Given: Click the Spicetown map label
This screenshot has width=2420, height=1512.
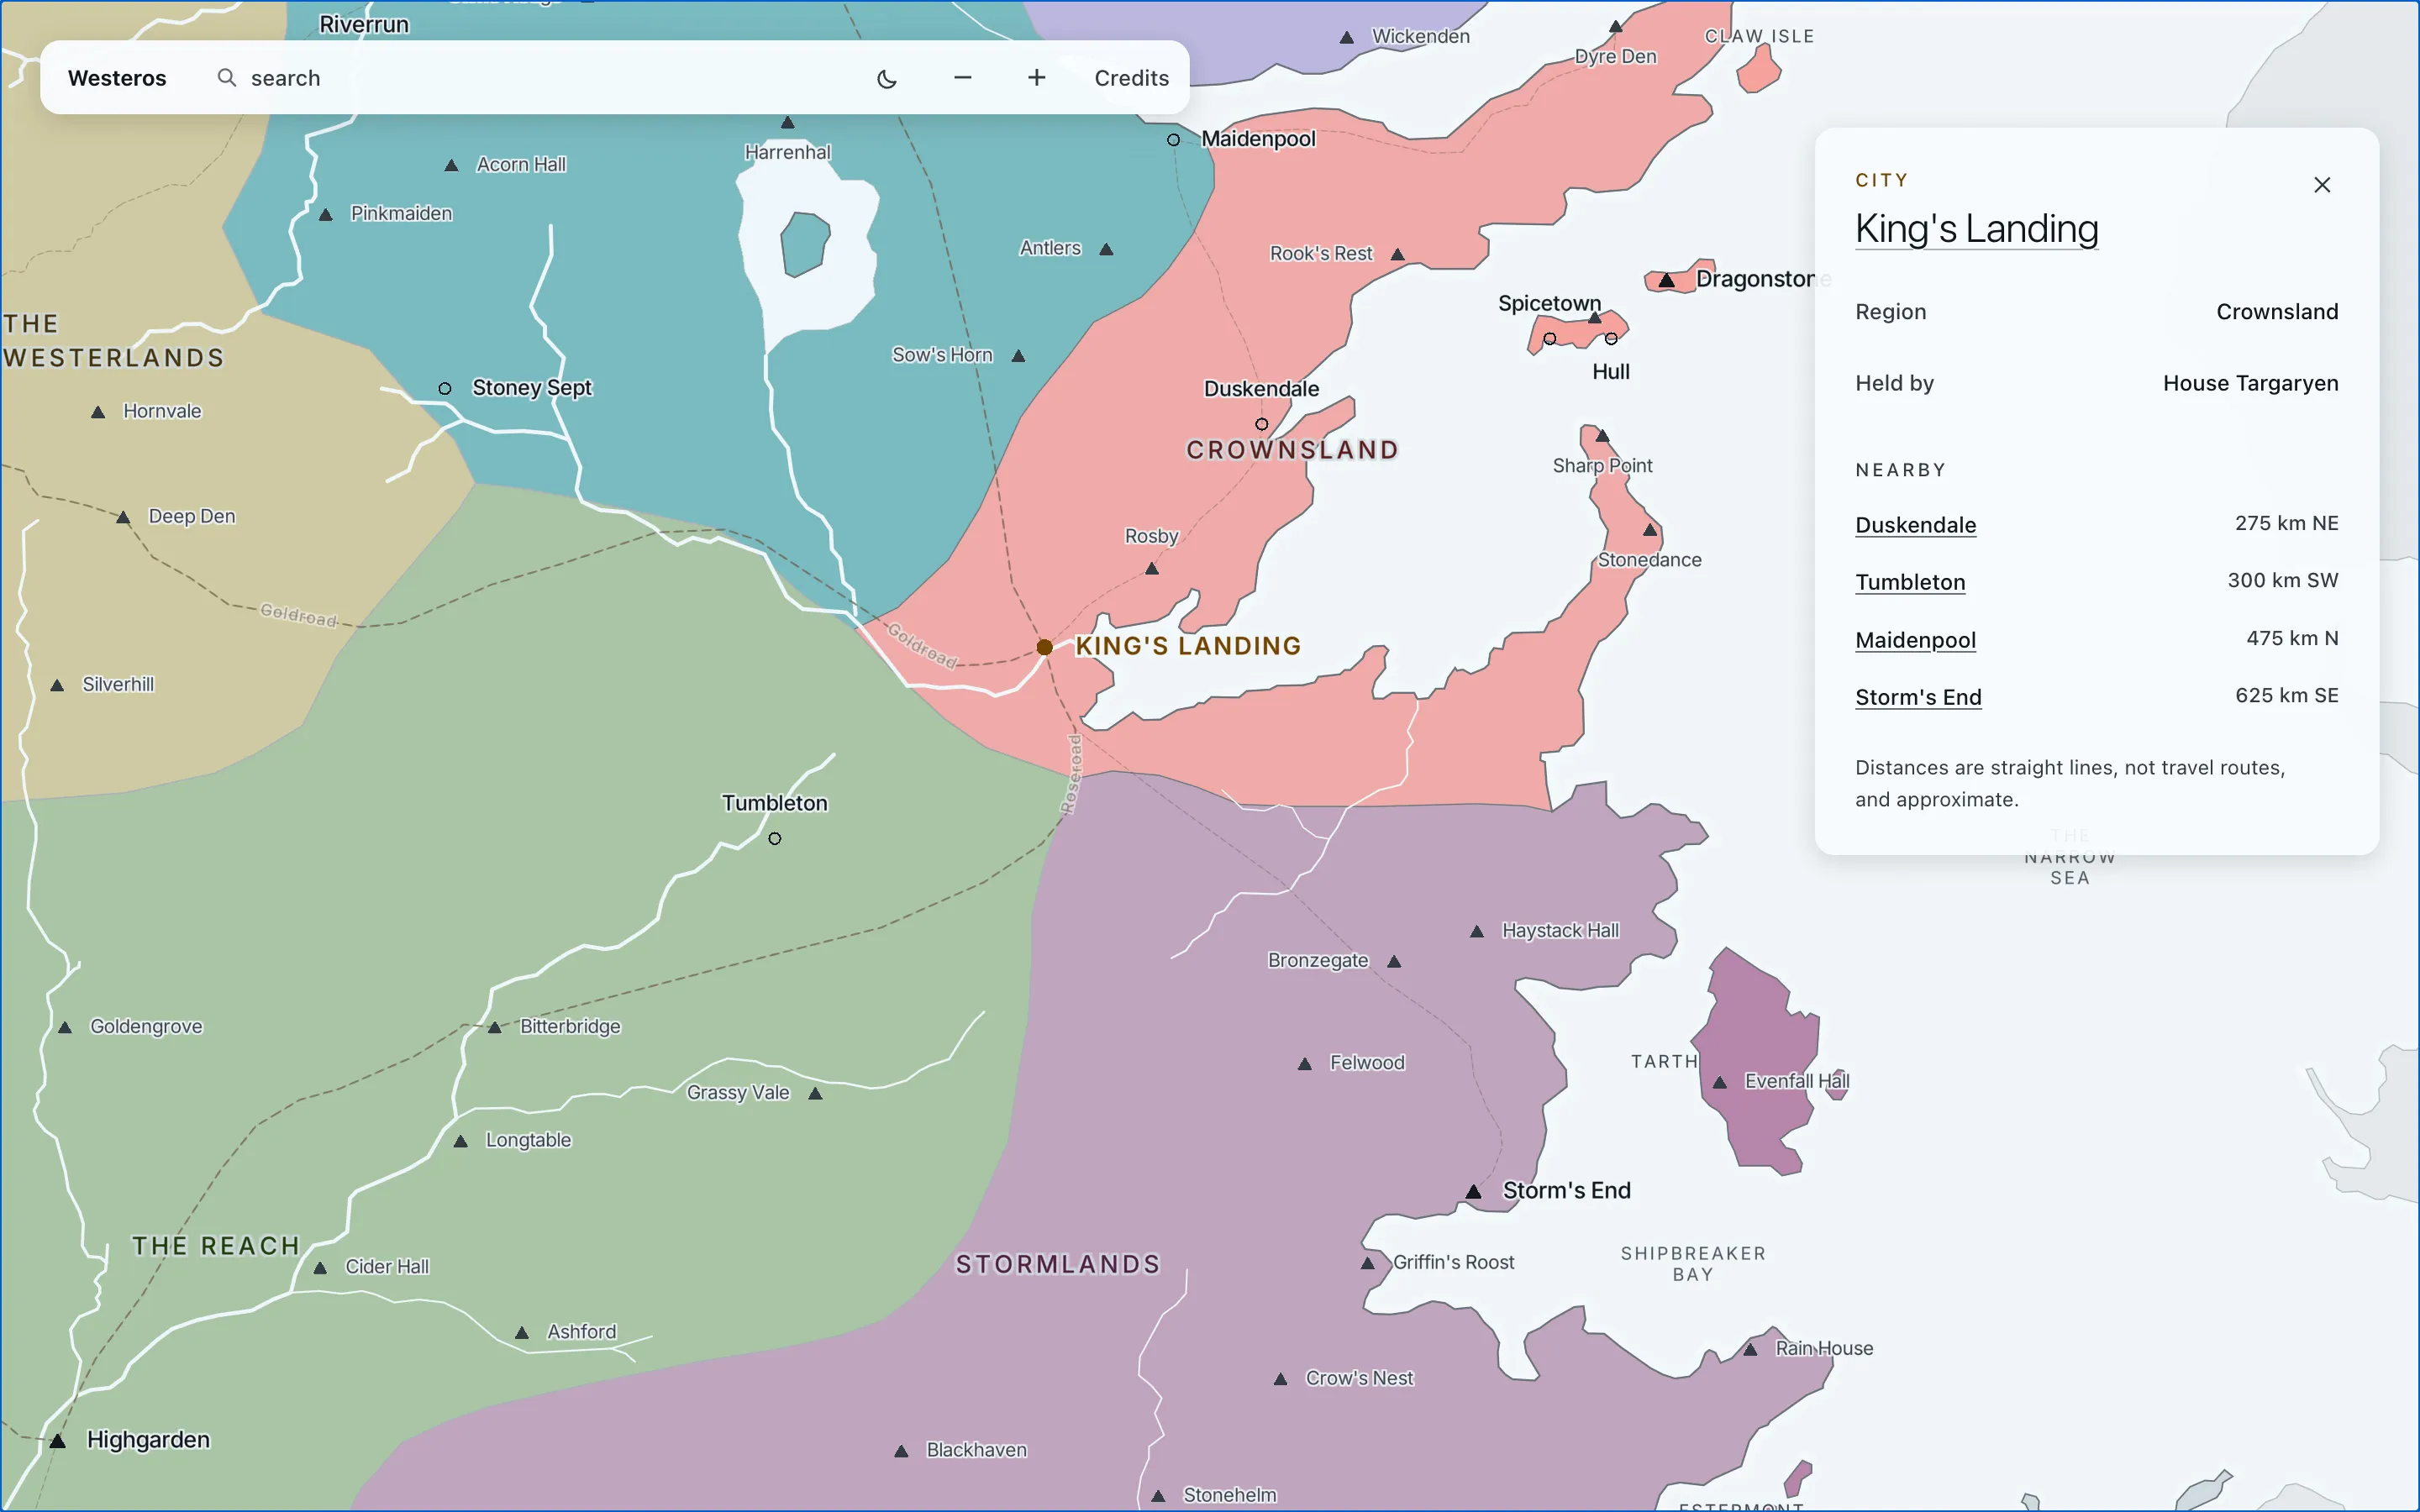Looking at the screenshot, I should click(x=1549, y=303).
